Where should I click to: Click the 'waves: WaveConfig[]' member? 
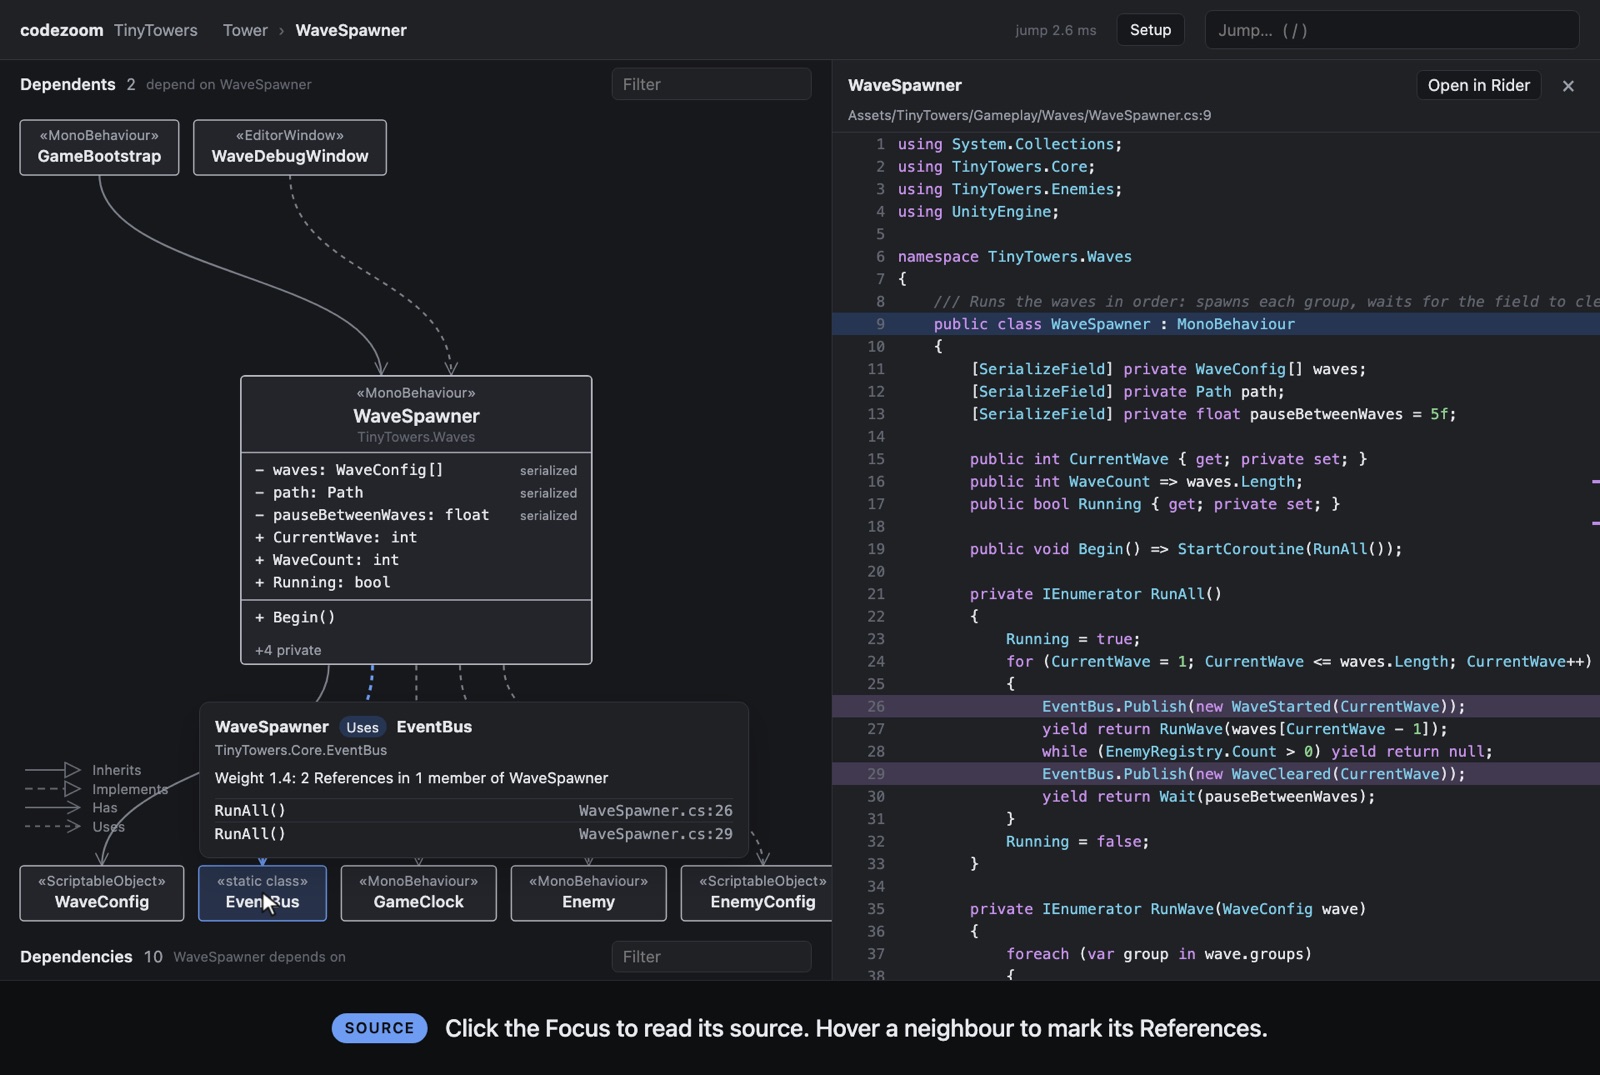pyautogui.click(x=416, y=470)
